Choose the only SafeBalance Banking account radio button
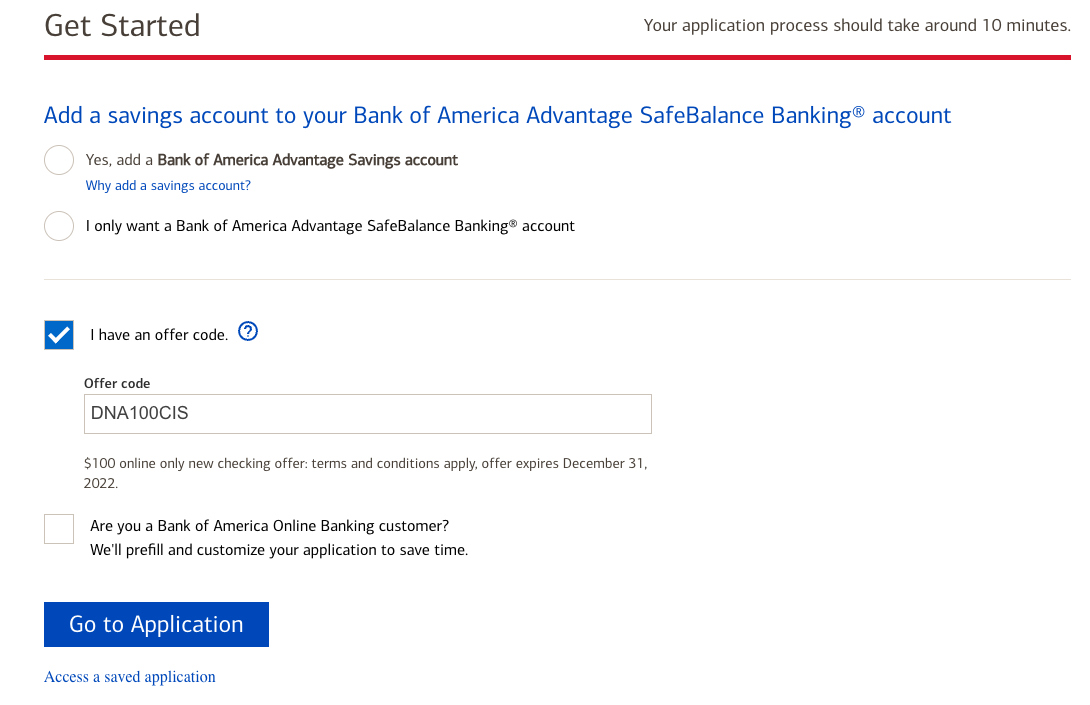This screenshot has height=705, width=1090. (59, 226)
